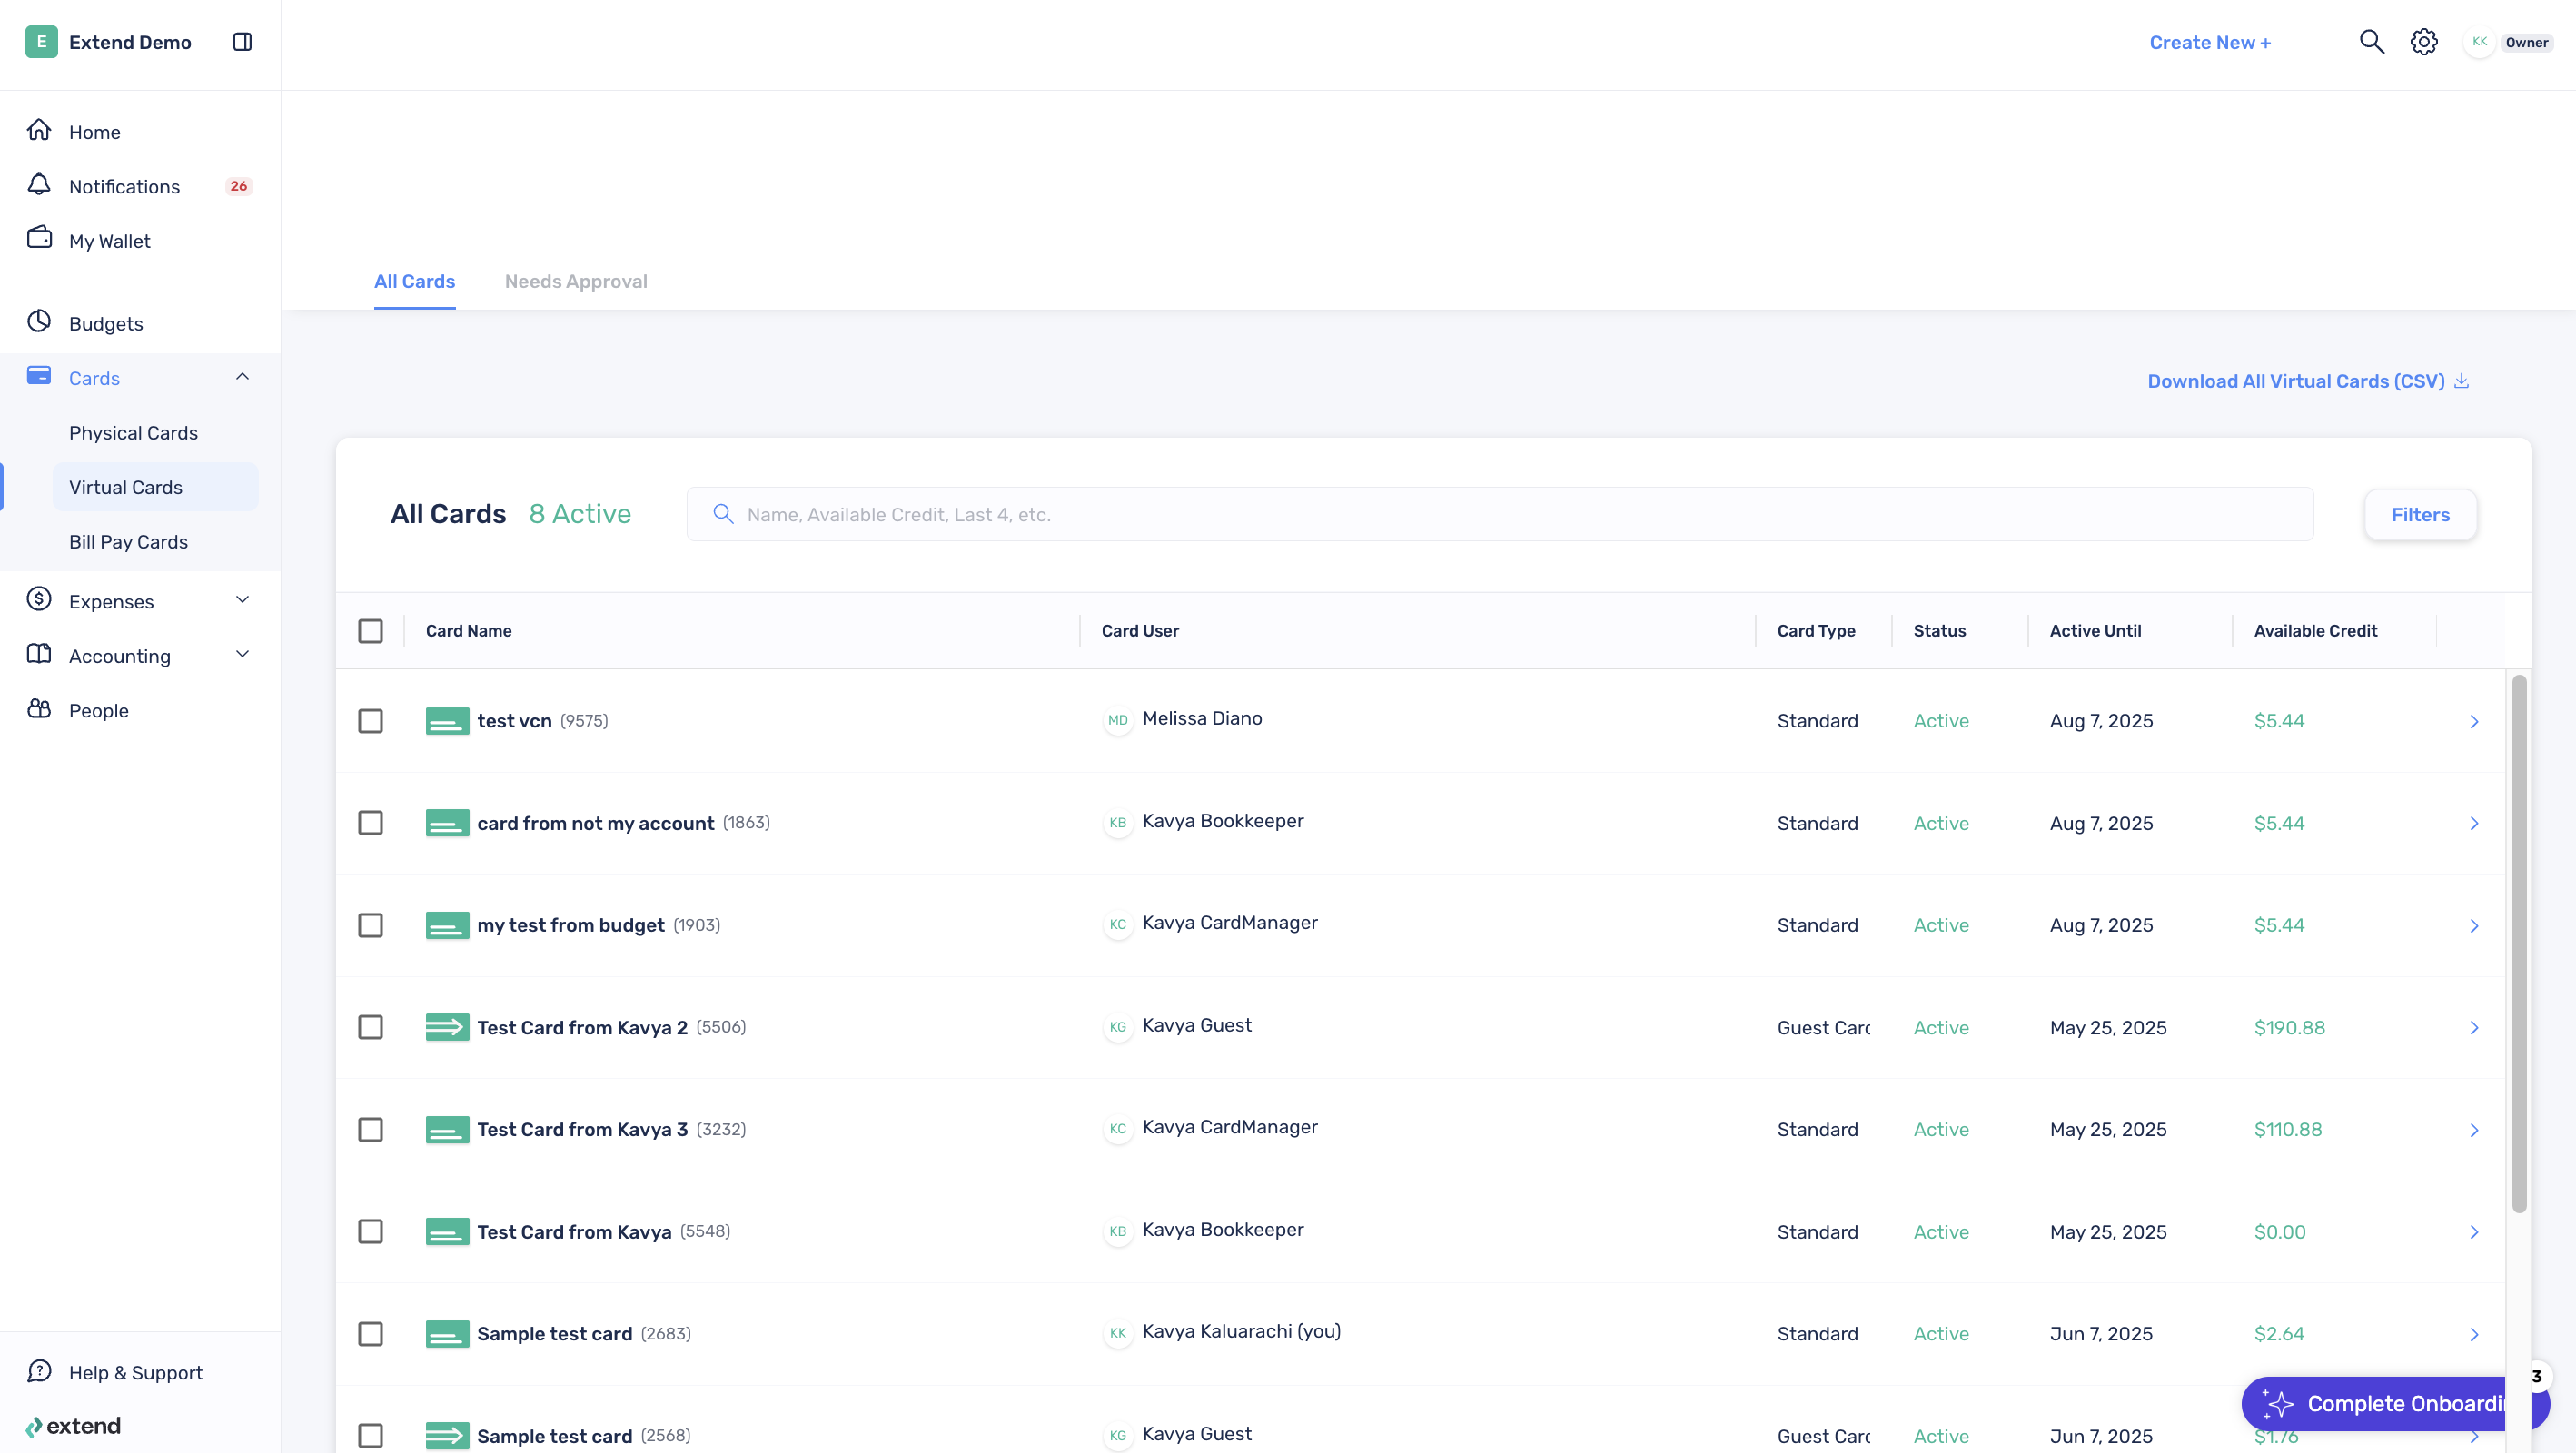This screenshot has width=2576, height=1453.
Task: Toggle the select-all checkbox in table header
Action: click(x=370, y=631)
